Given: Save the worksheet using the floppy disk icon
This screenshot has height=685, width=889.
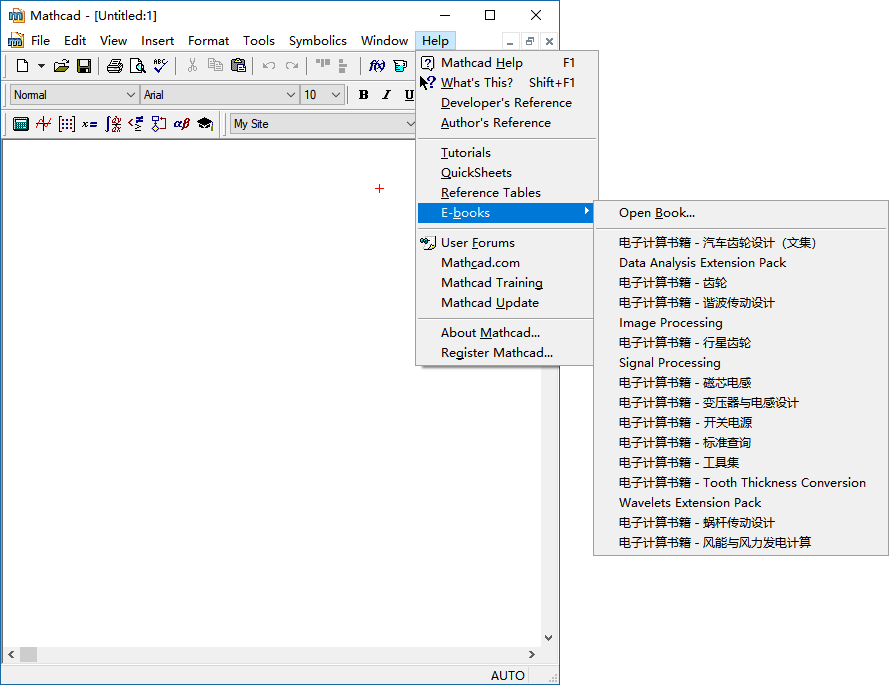Looking at the screenshot, I should [x=84, y=66].
